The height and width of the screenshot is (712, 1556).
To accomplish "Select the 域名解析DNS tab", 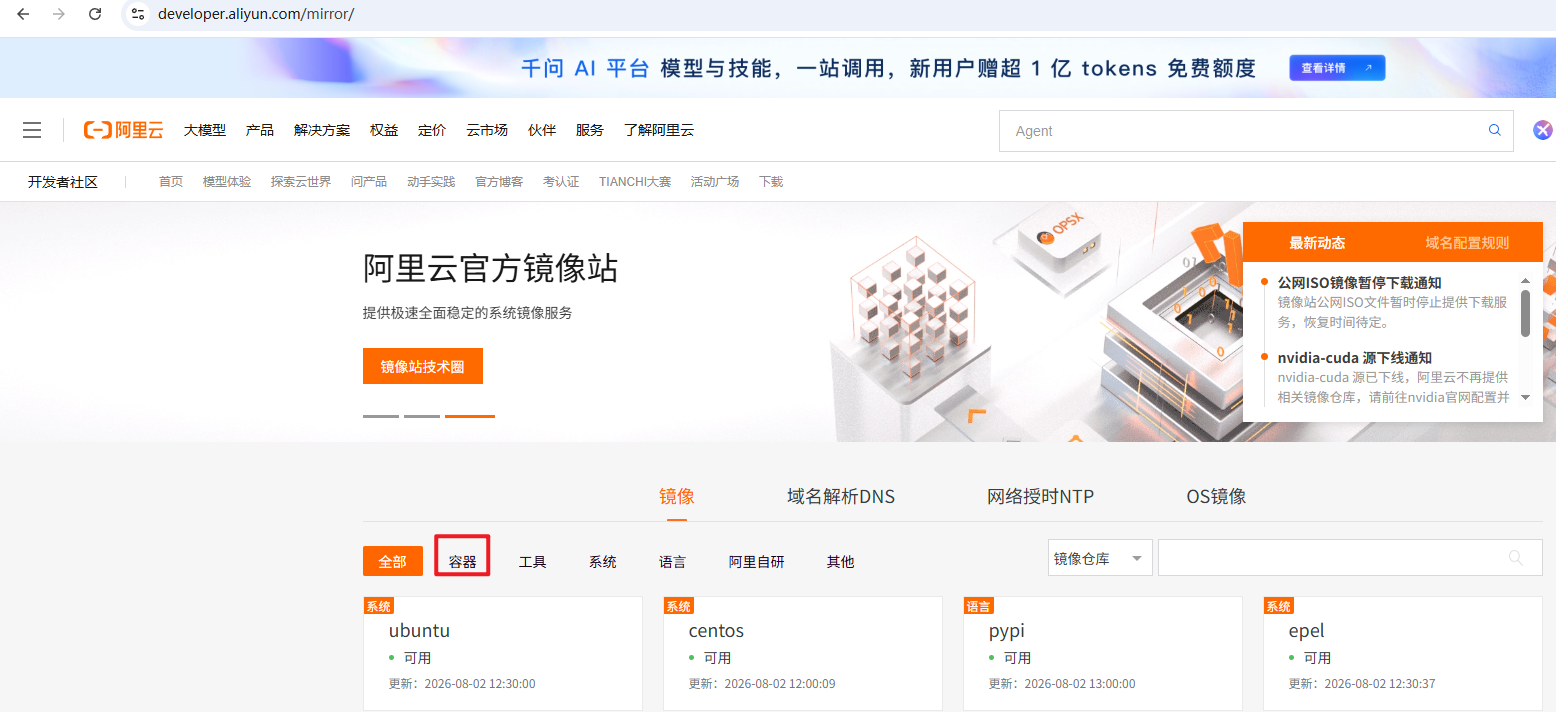I will point(841,497).
